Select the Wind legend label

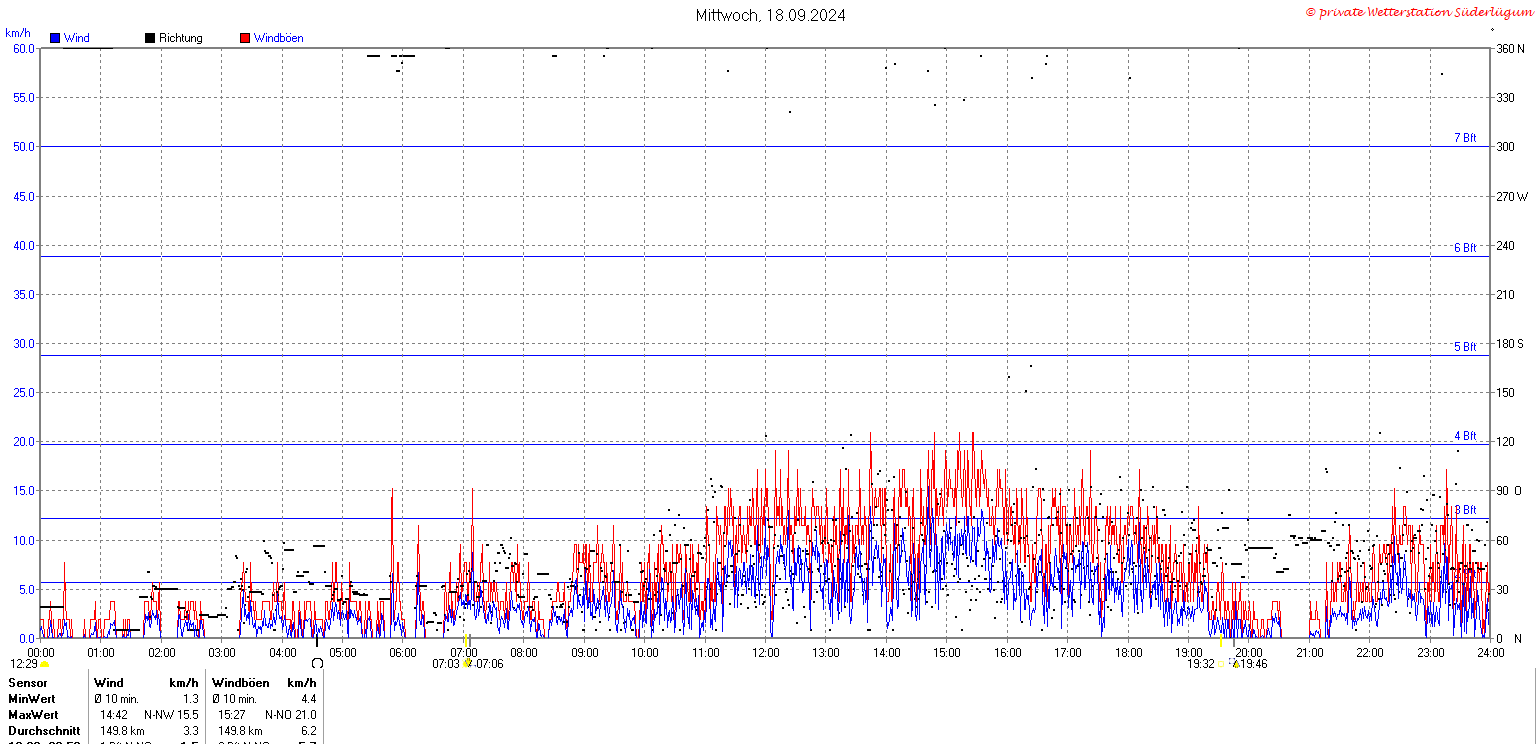(77, 38)
